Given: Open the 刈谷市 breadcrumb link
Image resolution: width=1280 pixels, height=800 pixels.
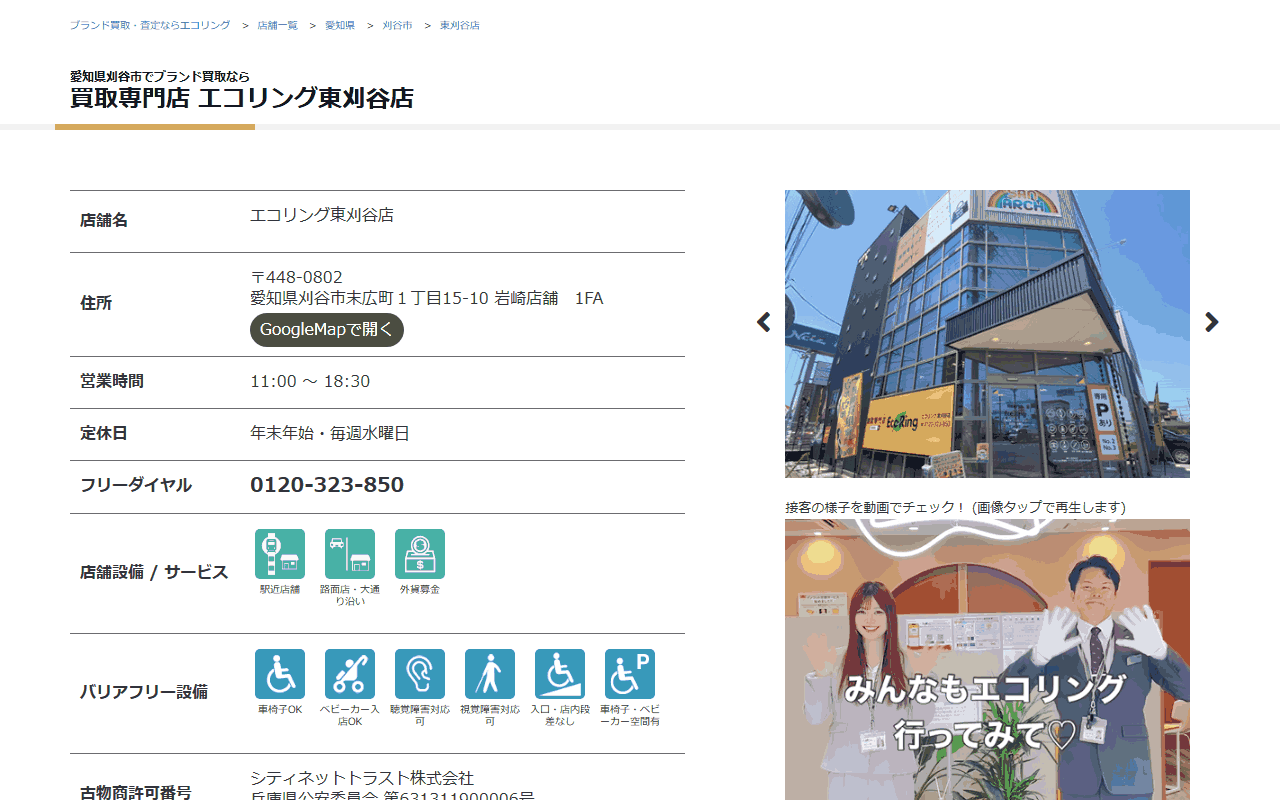Looking at the screenshot, I should (x=397, y=25).
